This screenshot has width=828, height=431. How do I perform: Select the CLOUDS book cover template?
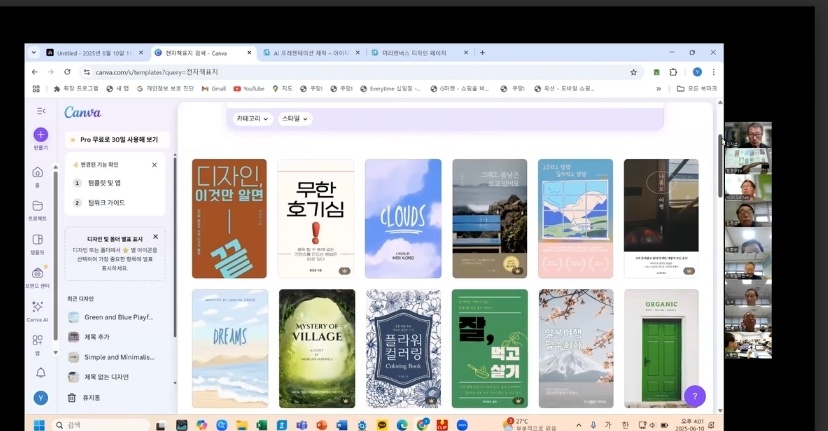coord(403,218)
